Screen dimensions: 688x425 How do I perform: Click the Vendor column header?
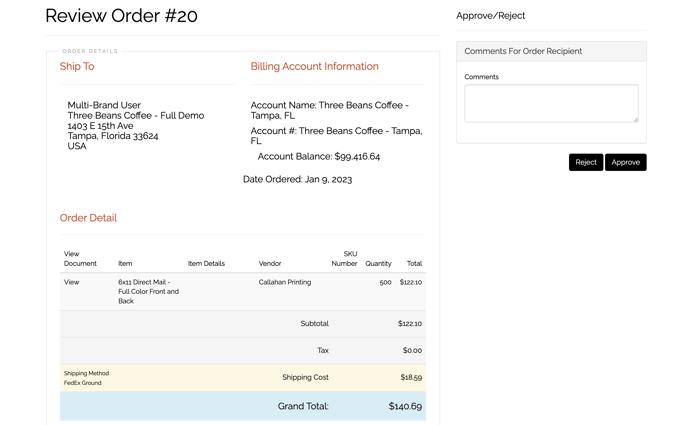[x=270, y=263]
